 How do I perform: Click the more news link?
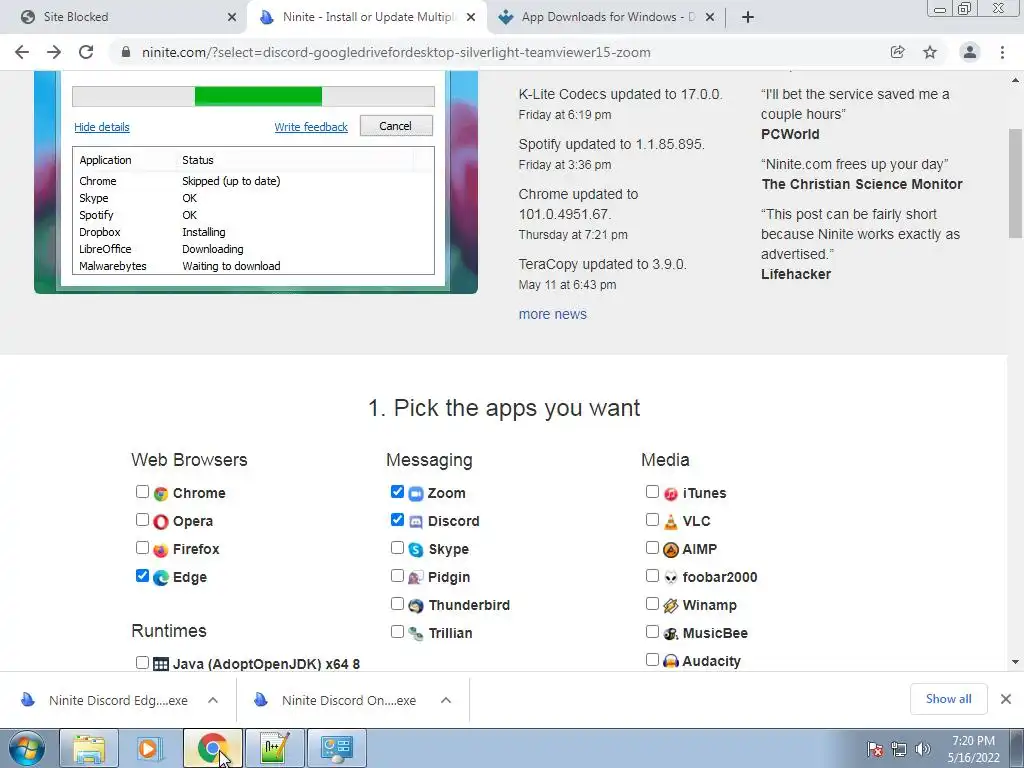click(x=552, y=314)
